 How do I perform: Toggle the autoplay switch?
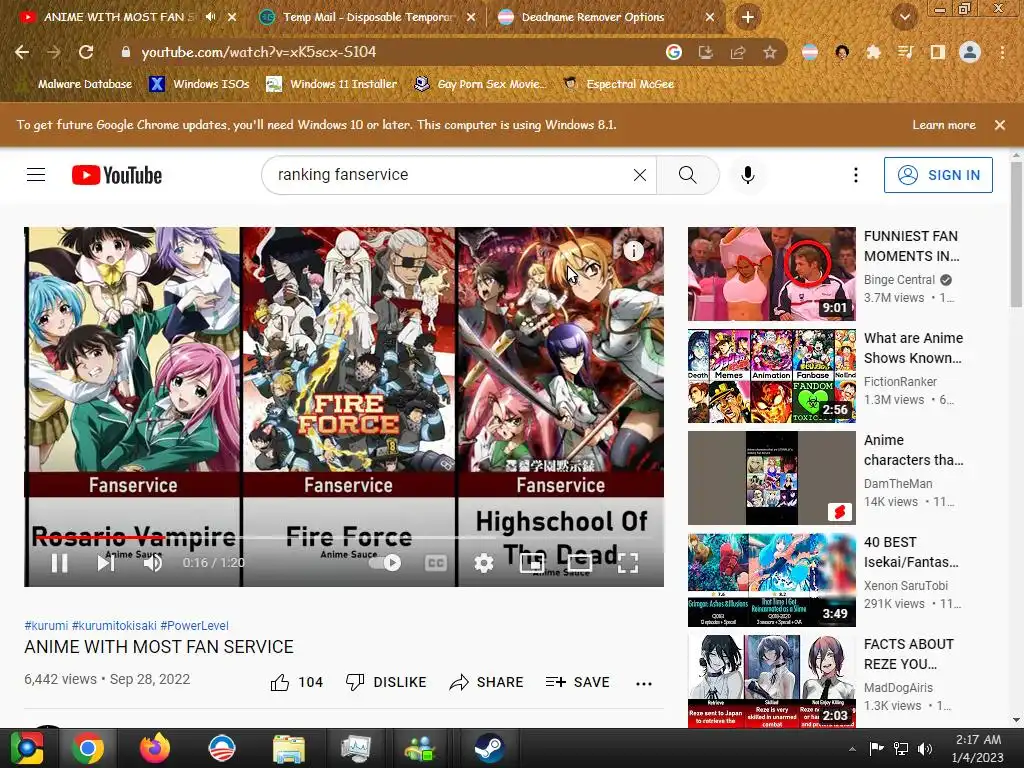(x=385, y=562)
